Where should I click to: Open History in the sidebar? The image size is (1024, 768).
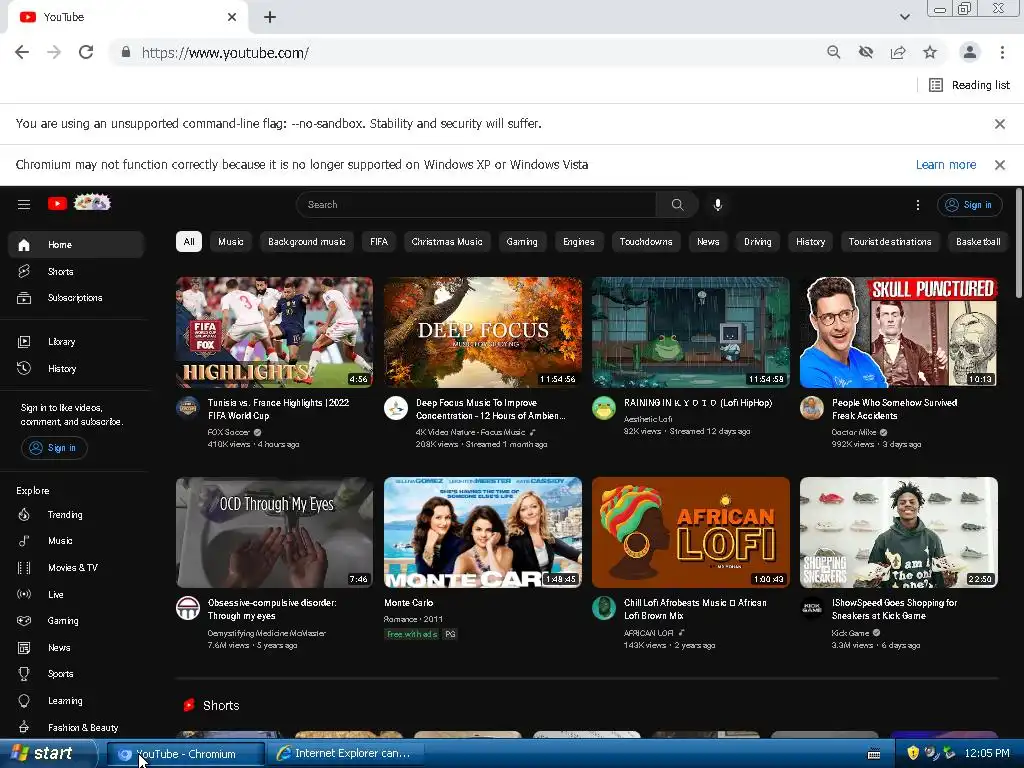pos(76,368)
